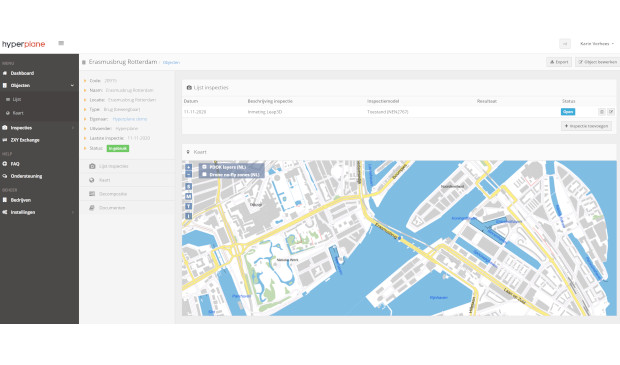Open the nl language selector

click(565, 44)
